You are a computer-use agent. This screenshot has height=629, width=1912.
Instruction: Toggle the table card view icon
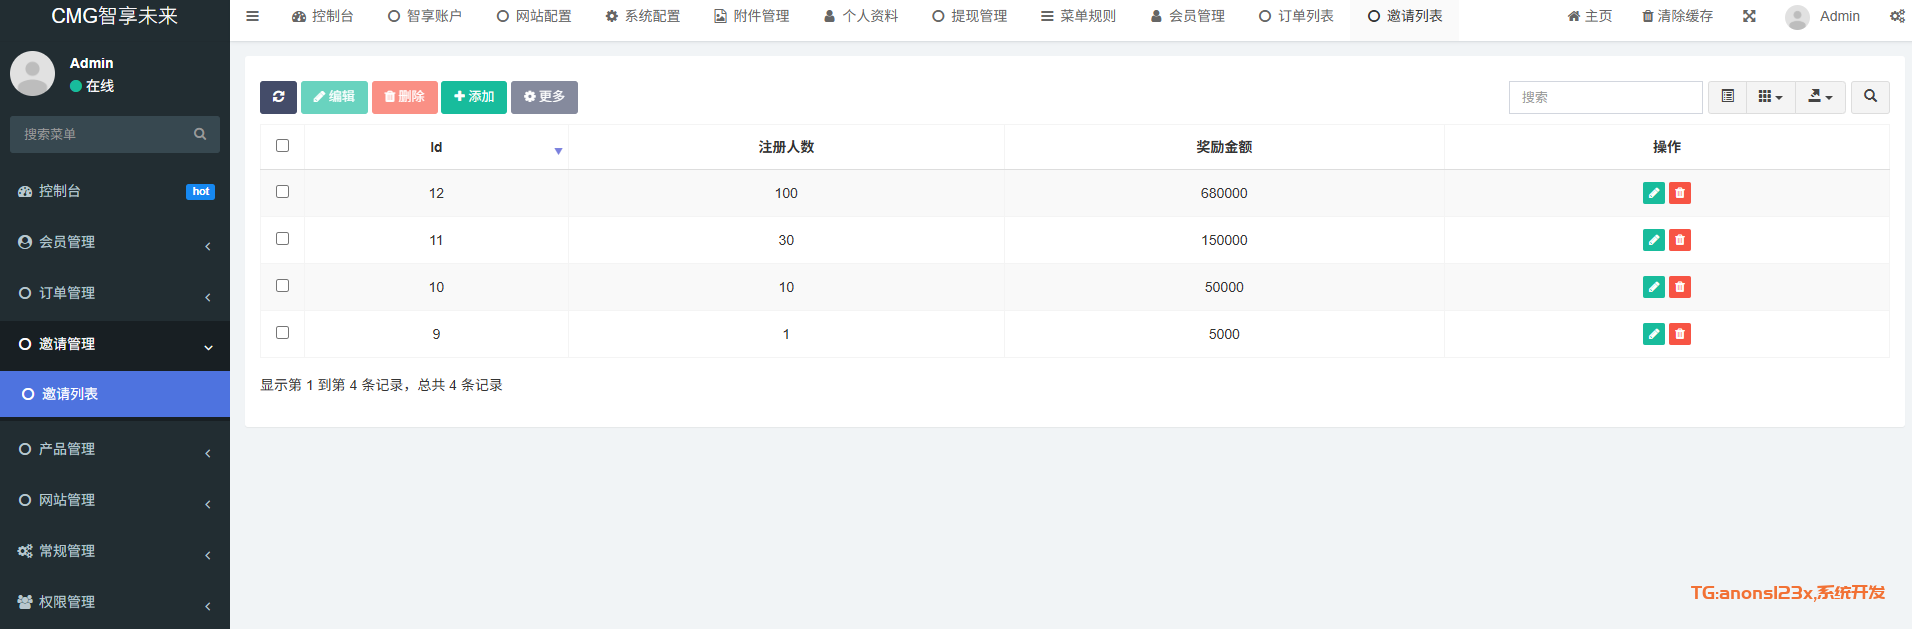pyautogui.click(x=1727, y=97)
